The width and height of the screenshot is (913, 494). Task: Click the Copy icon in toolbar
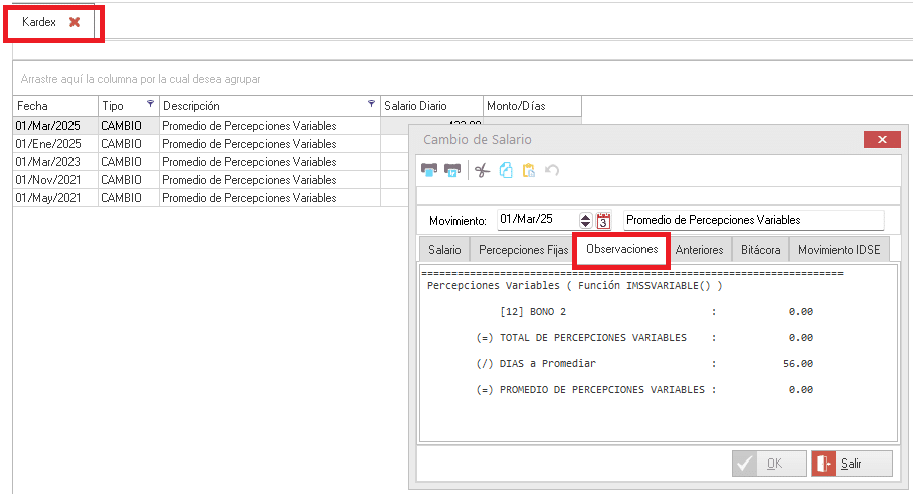(x=506, y=170)
